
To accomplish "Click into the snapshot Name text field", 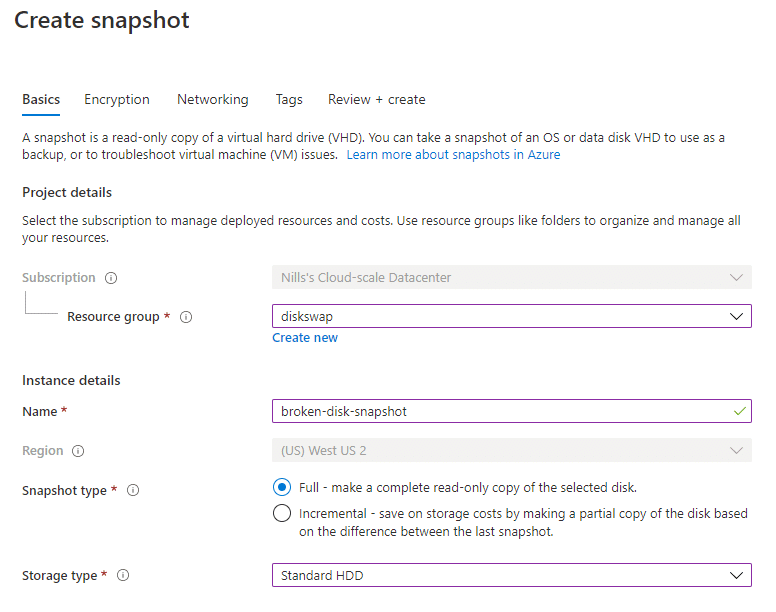I will (x=500, y=411).
